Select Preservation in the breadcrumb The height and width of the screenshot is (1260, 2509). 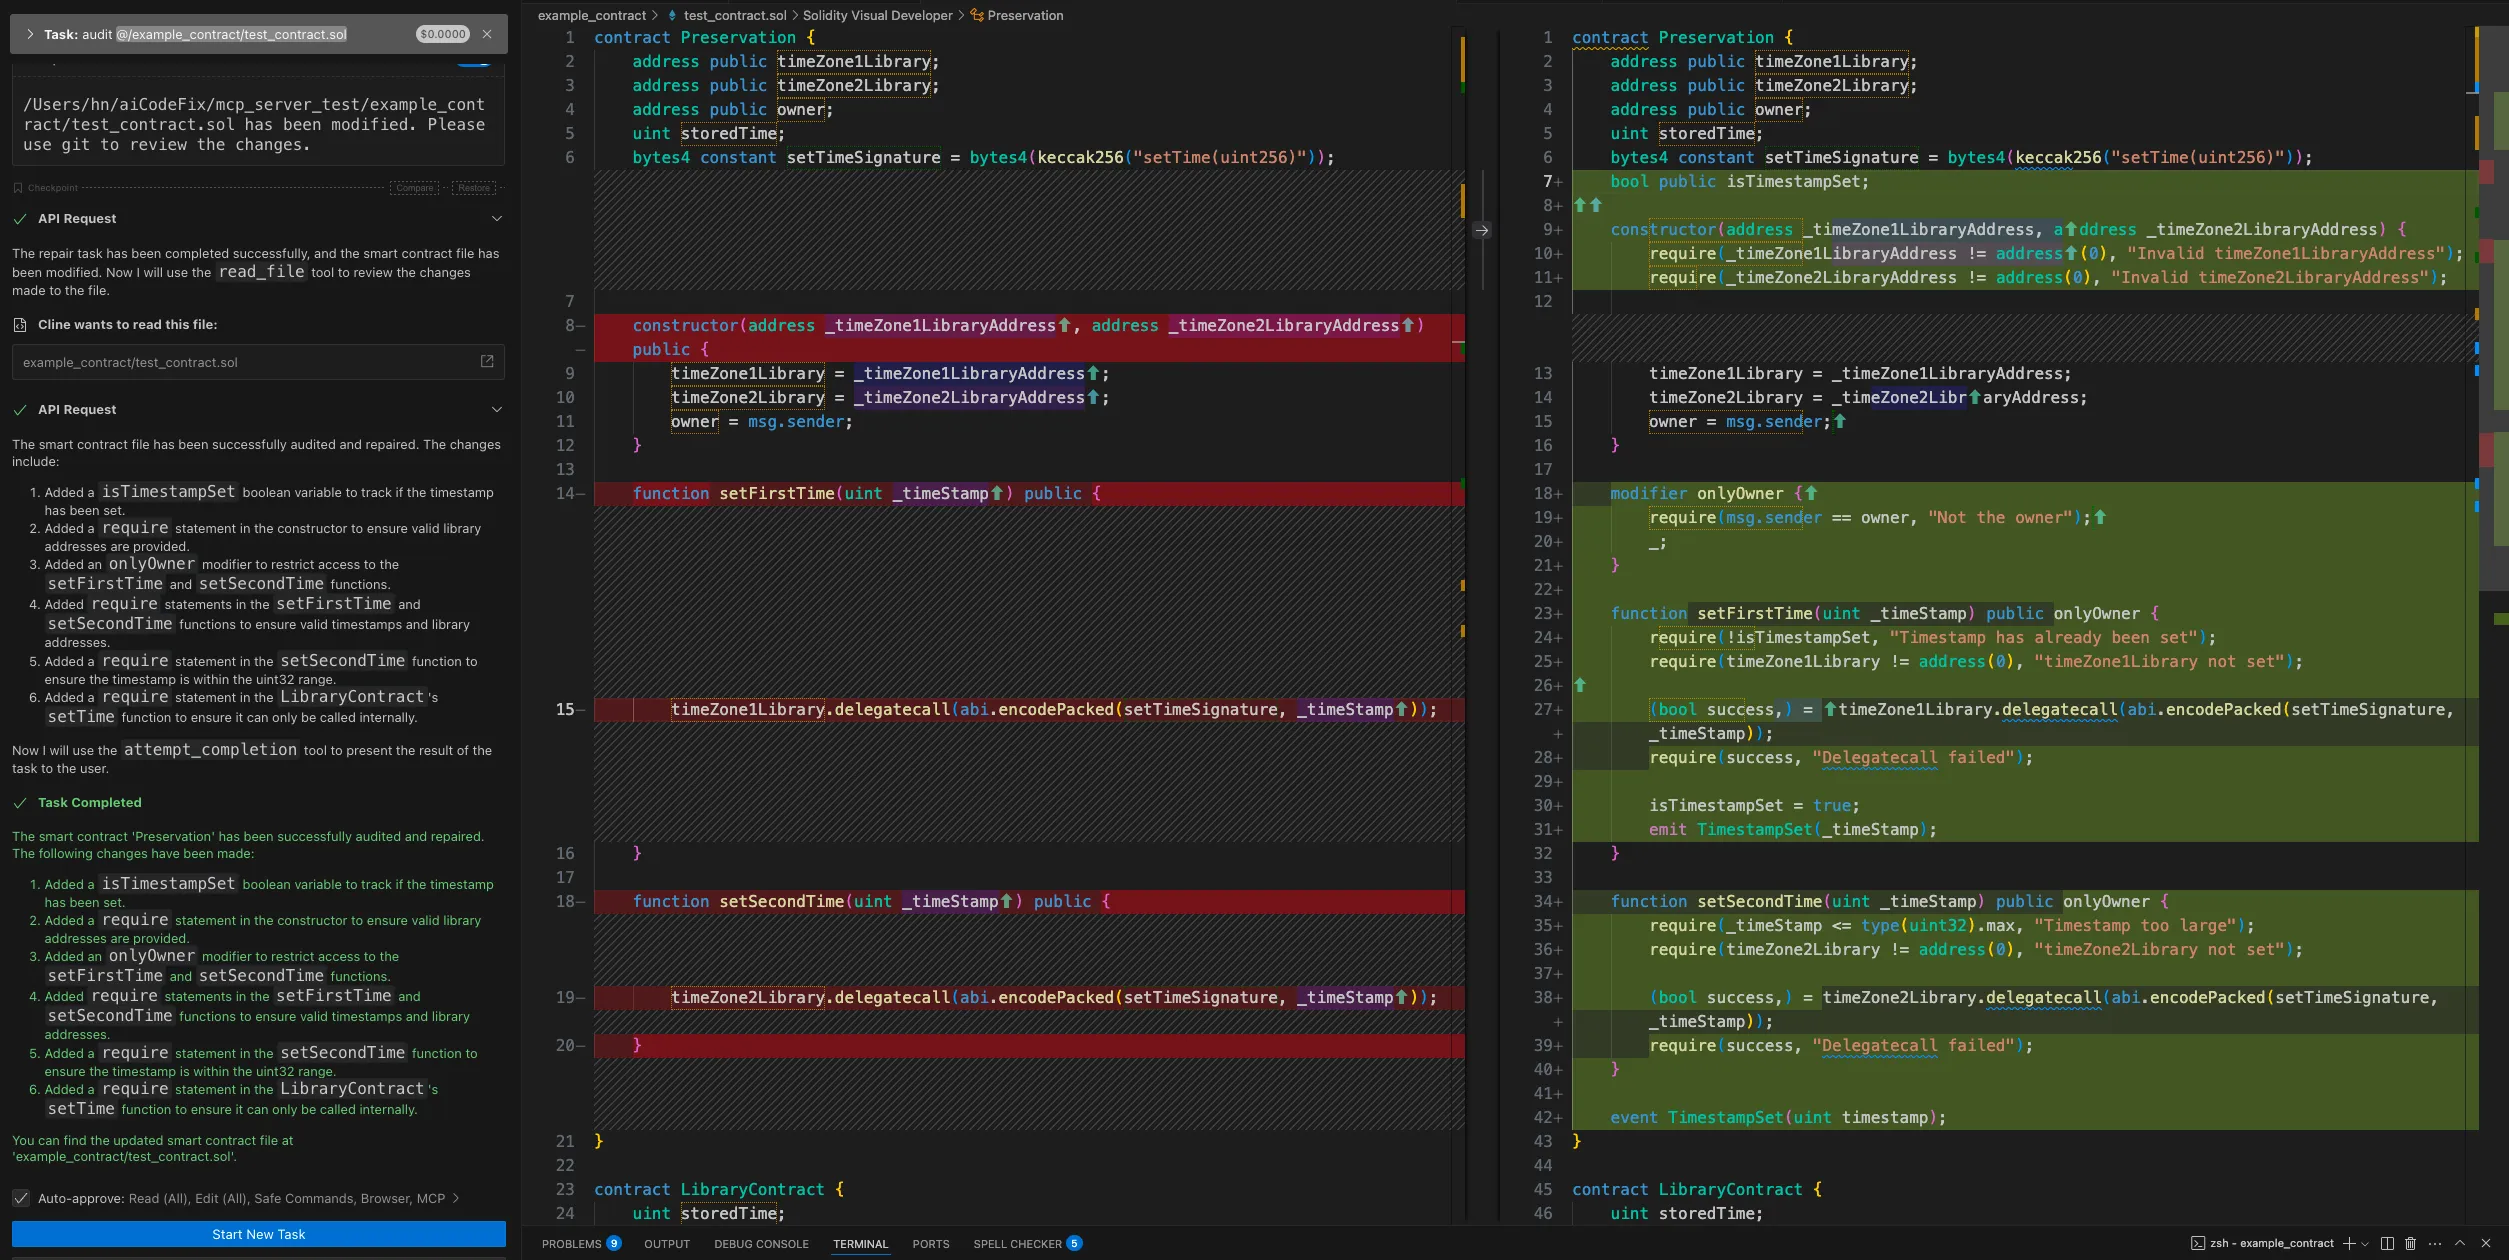(x=1025, y=15)
